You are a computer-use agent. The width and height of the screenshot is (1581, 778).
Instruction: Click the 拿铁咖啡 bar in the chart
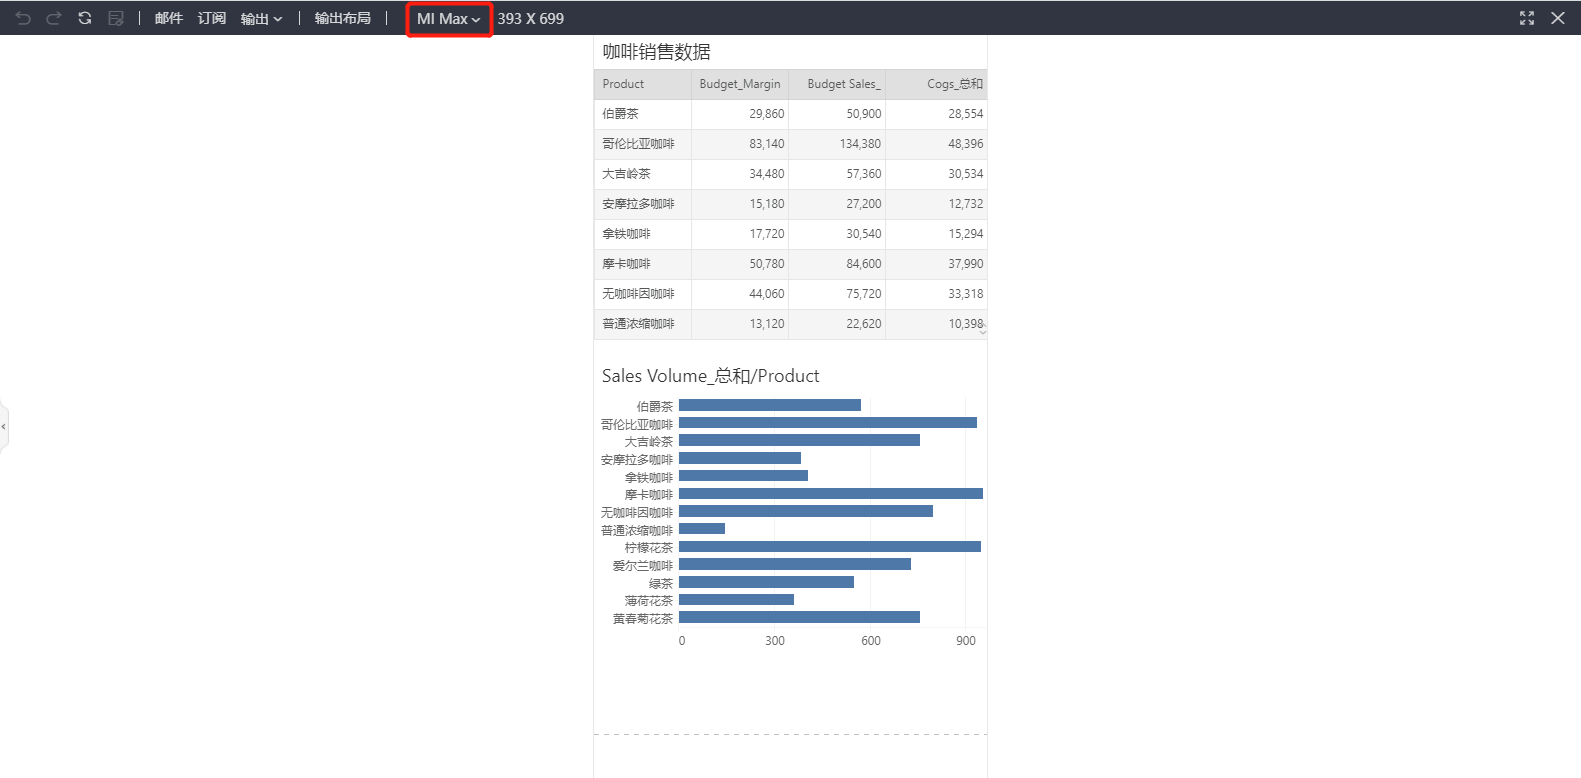click(743, 476)
